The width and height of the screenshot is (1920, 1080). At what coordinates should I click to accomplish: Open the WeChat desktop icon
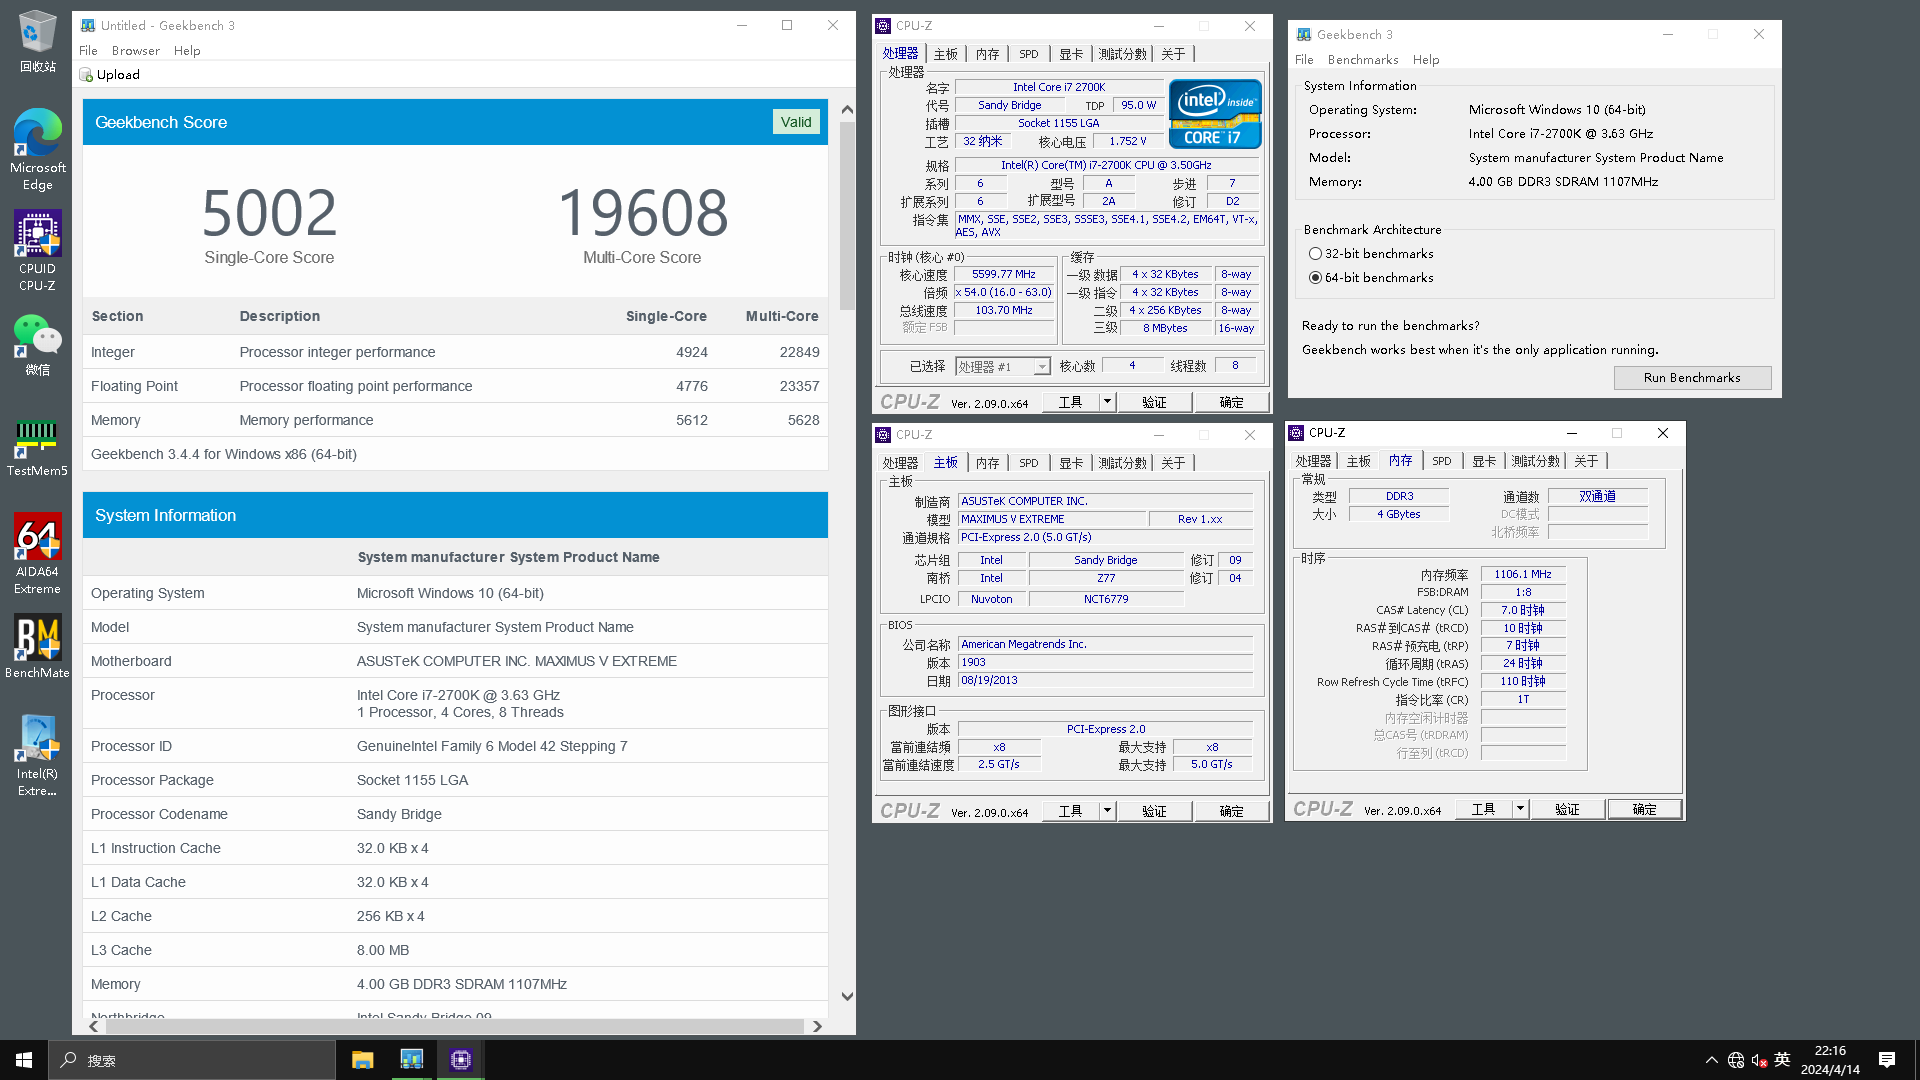(37, 345)
